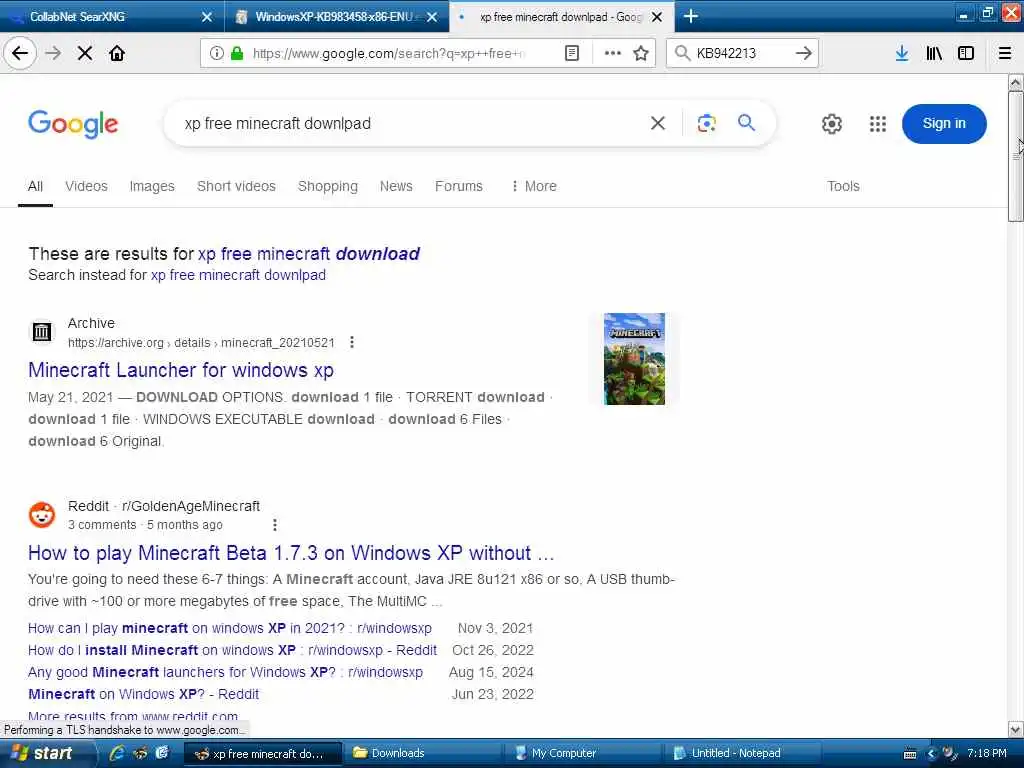Open the Firefox hamburger menu

click(x=1005, y=53)
